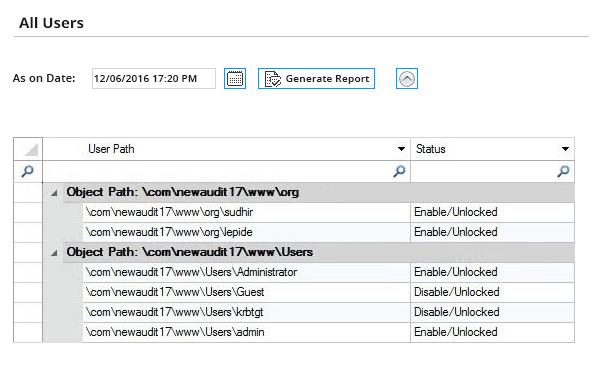This screenshot has height=382, width=612.
Task: Click the search magnifier in the Status filter row
Action: [x=563, y=171]
